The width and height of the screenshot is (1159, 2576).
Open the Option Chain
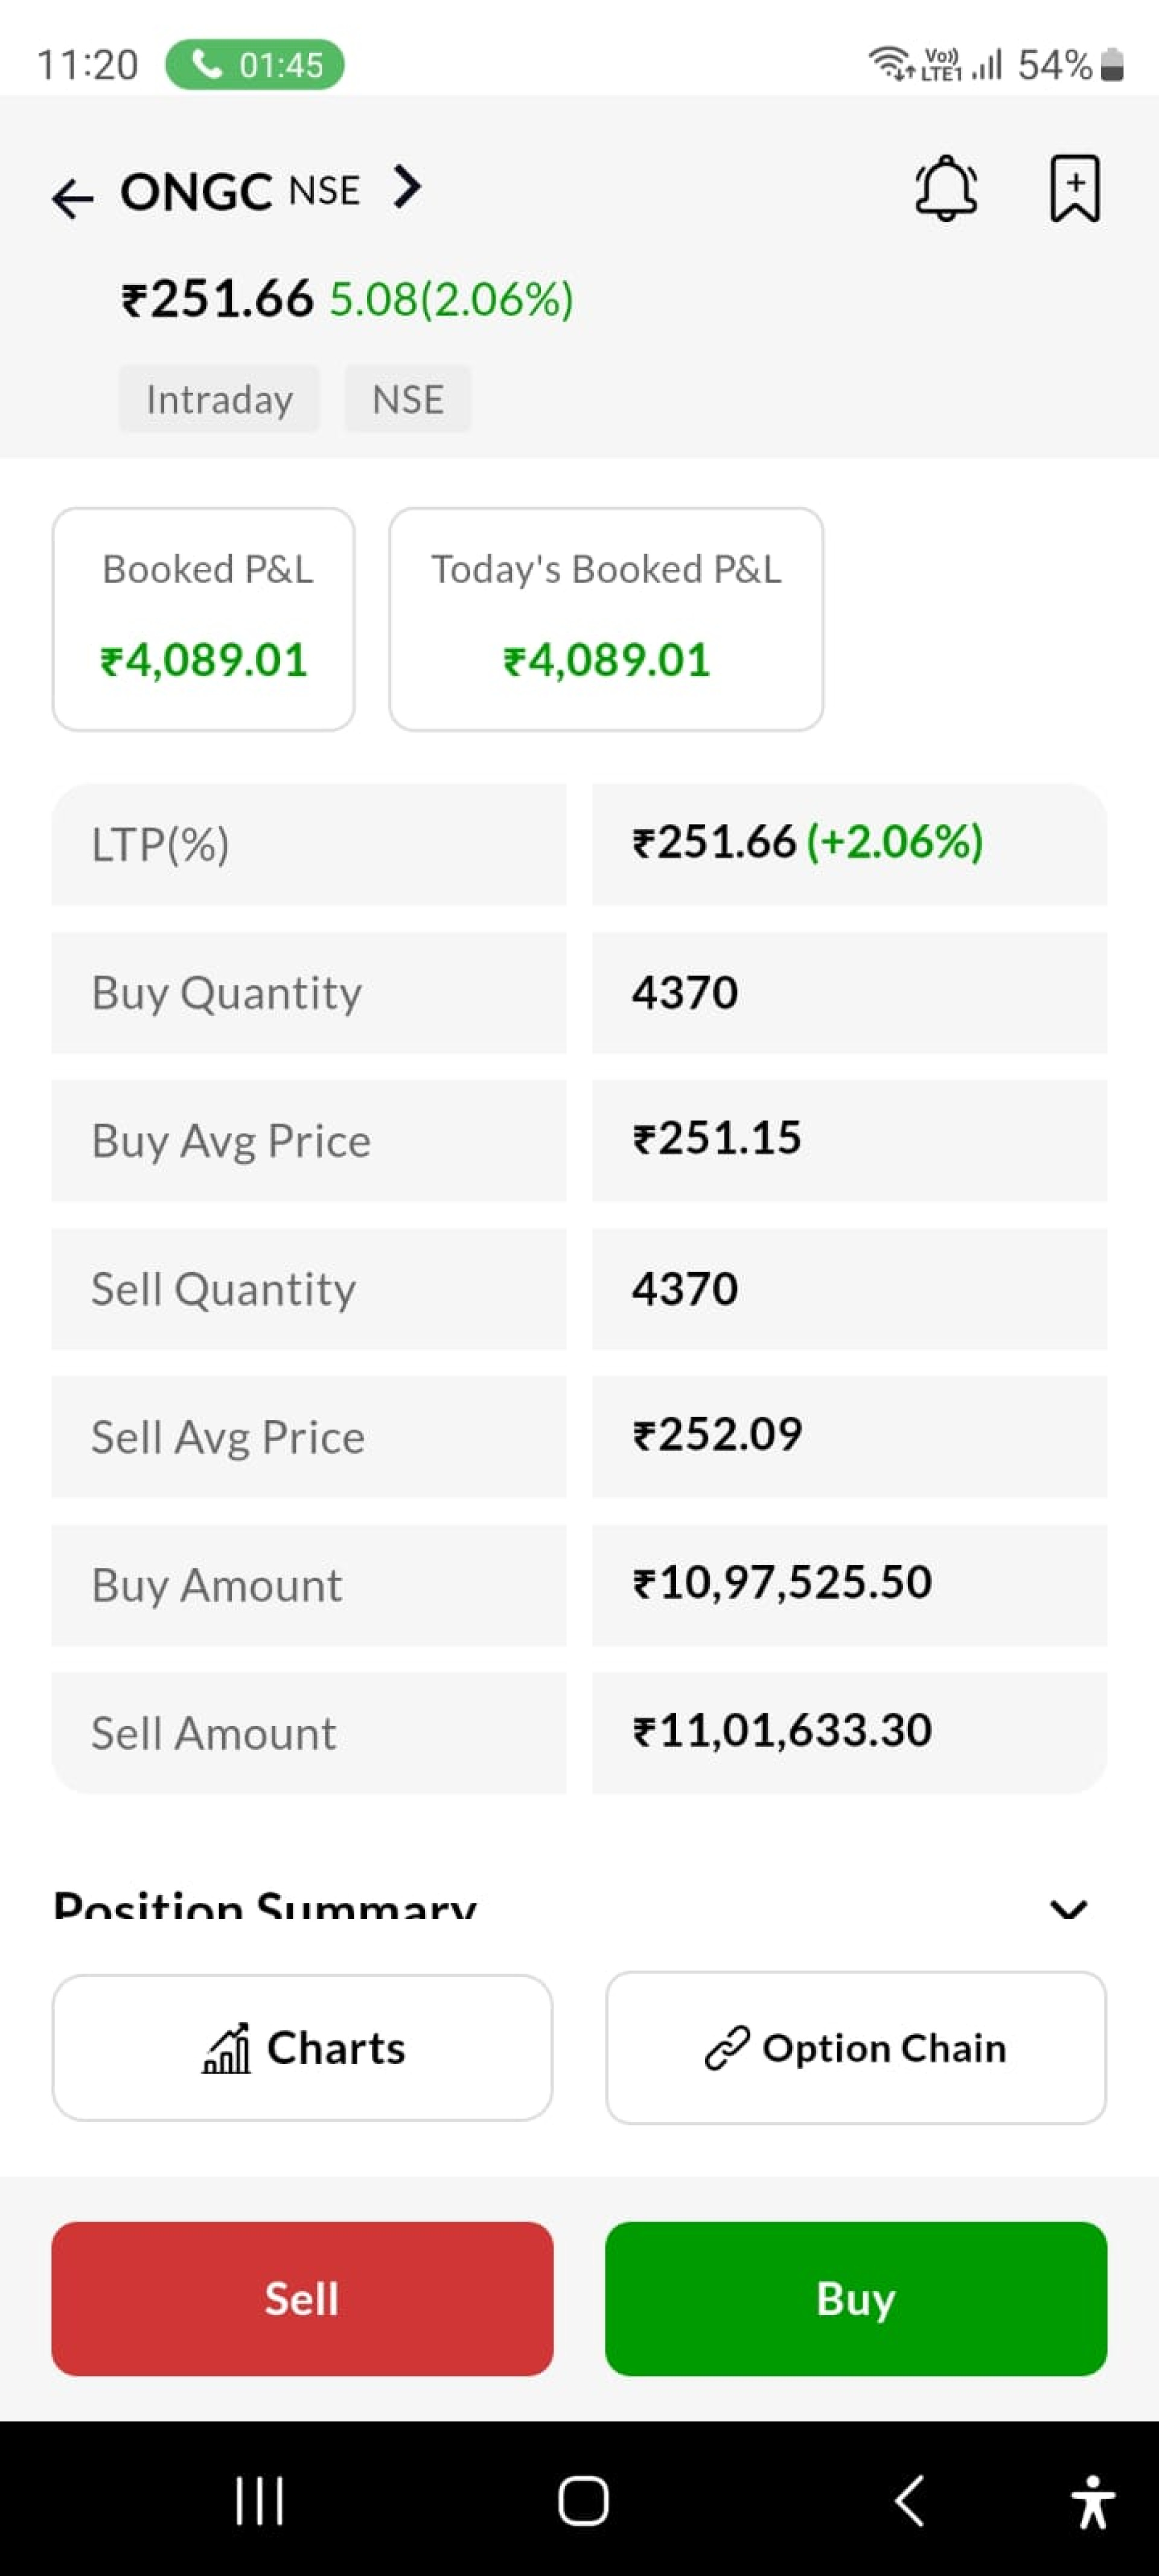pos(855,2047)
